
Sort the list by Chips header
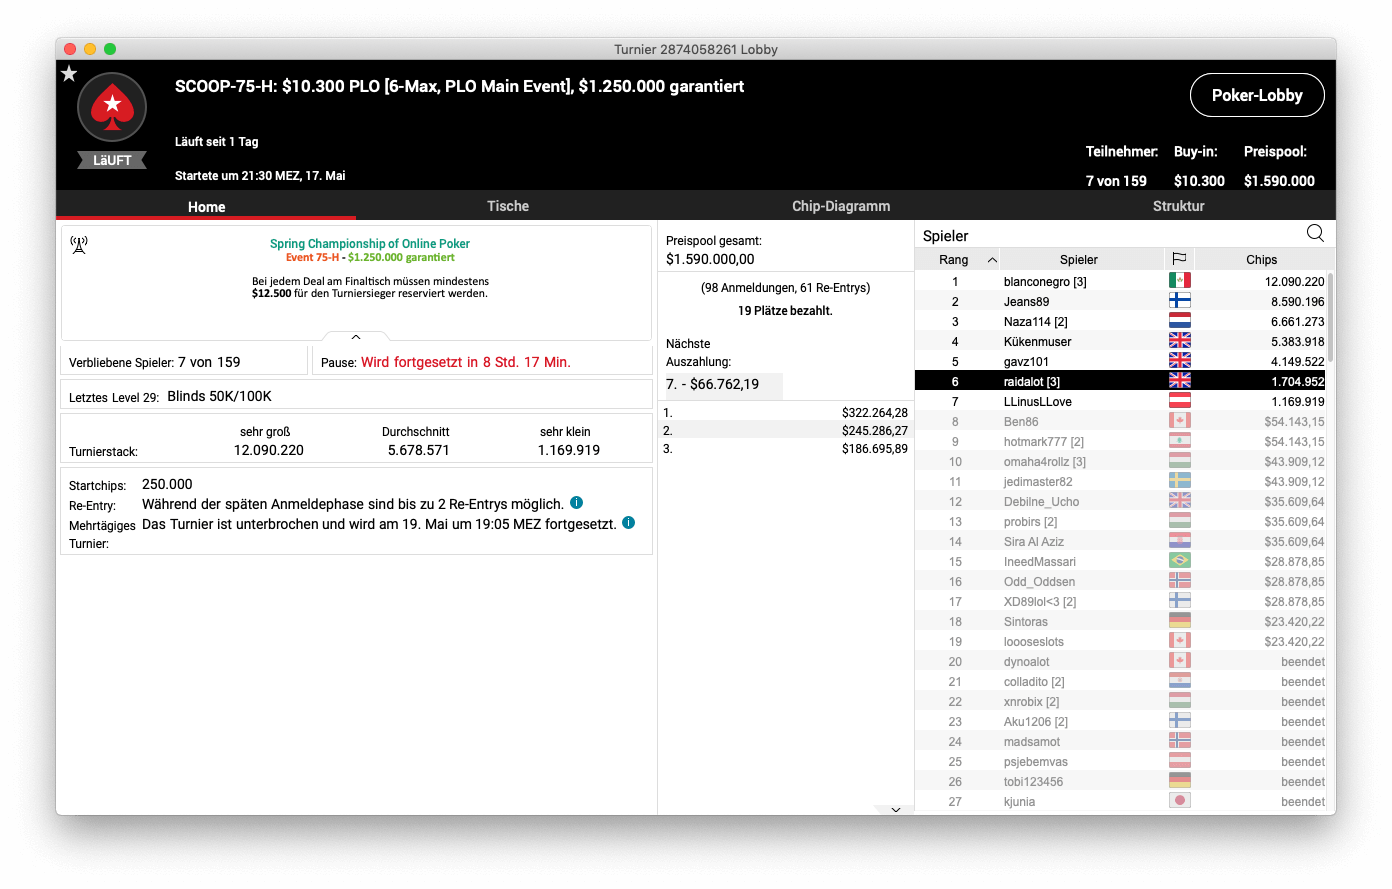coord(1260,259)
